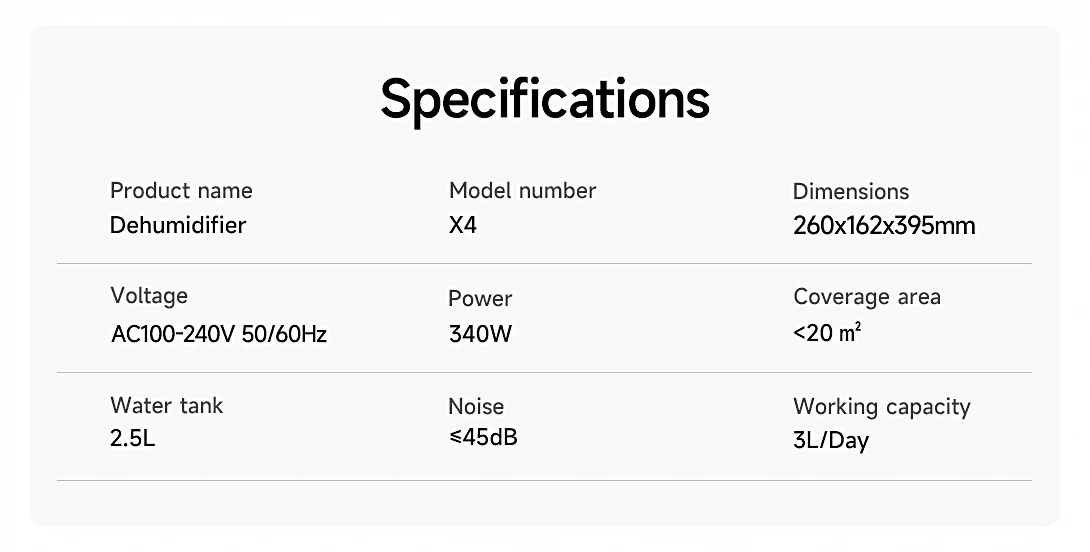Click the Power label

point(480,299)
